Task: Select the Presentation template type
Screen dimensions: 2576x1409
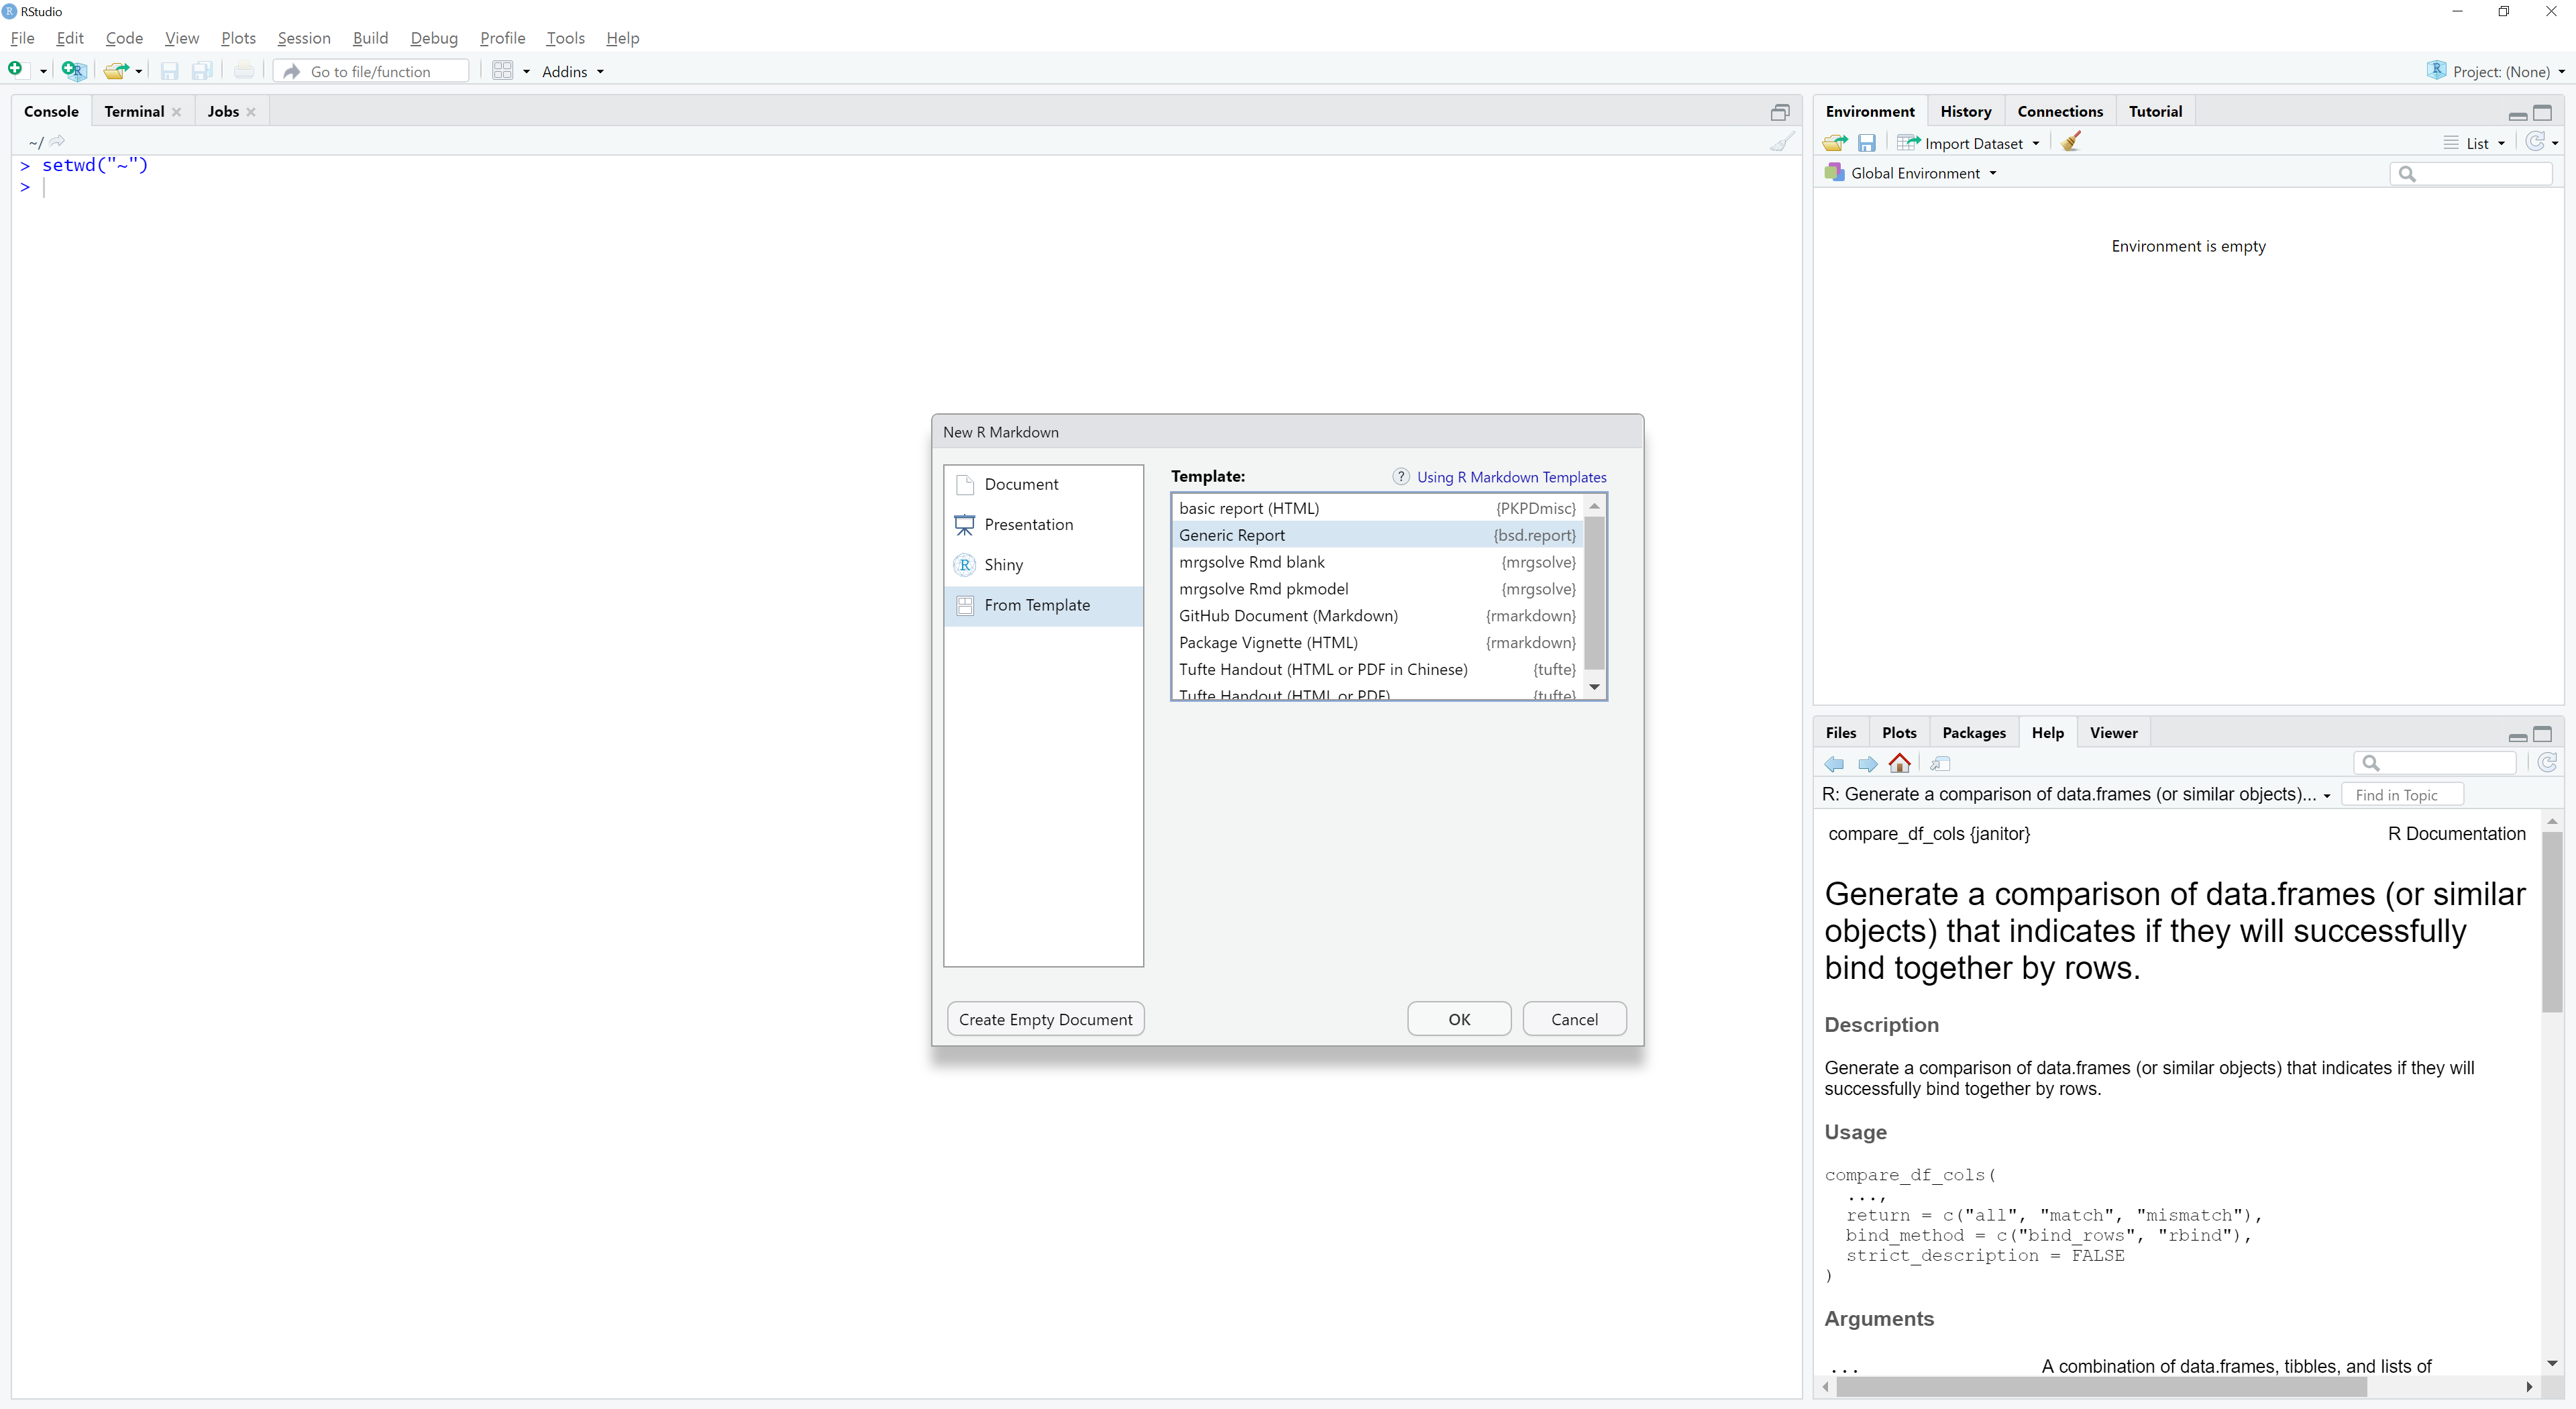Action: click(1028, 524)
